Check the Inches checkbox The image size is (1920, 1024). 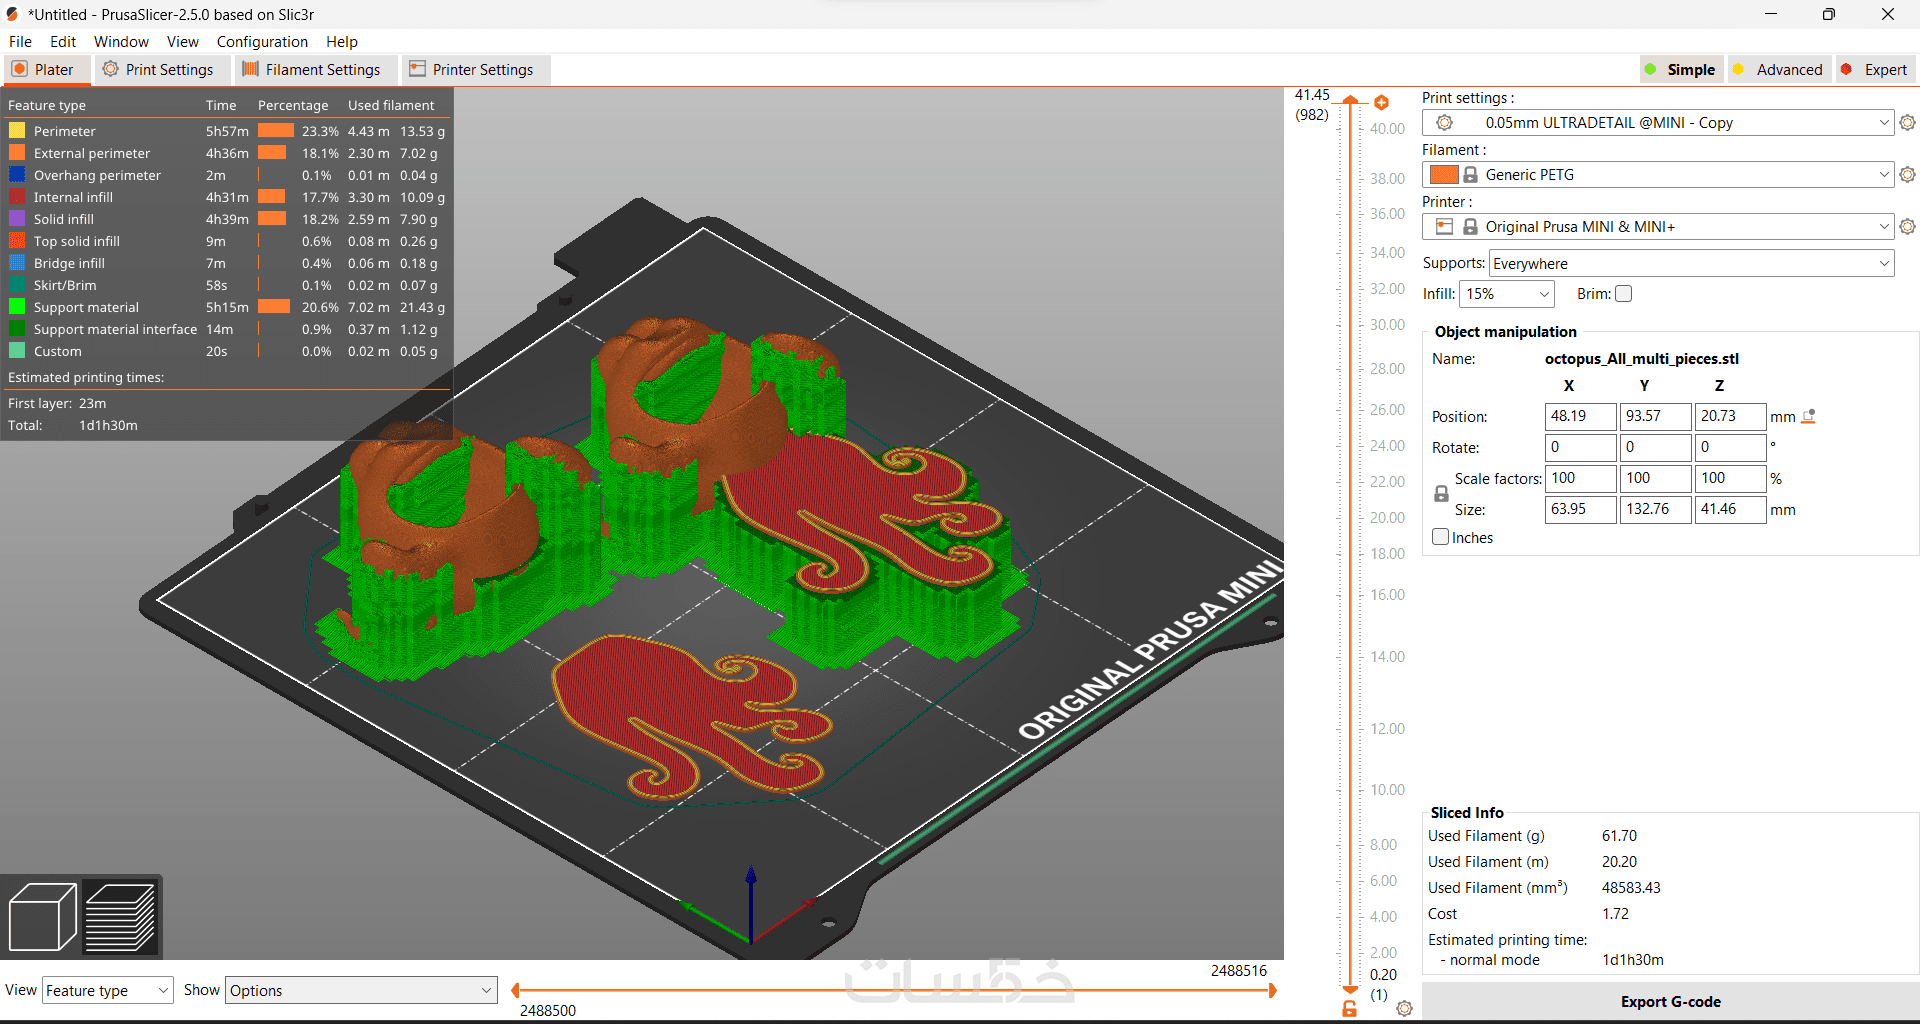1441,537
